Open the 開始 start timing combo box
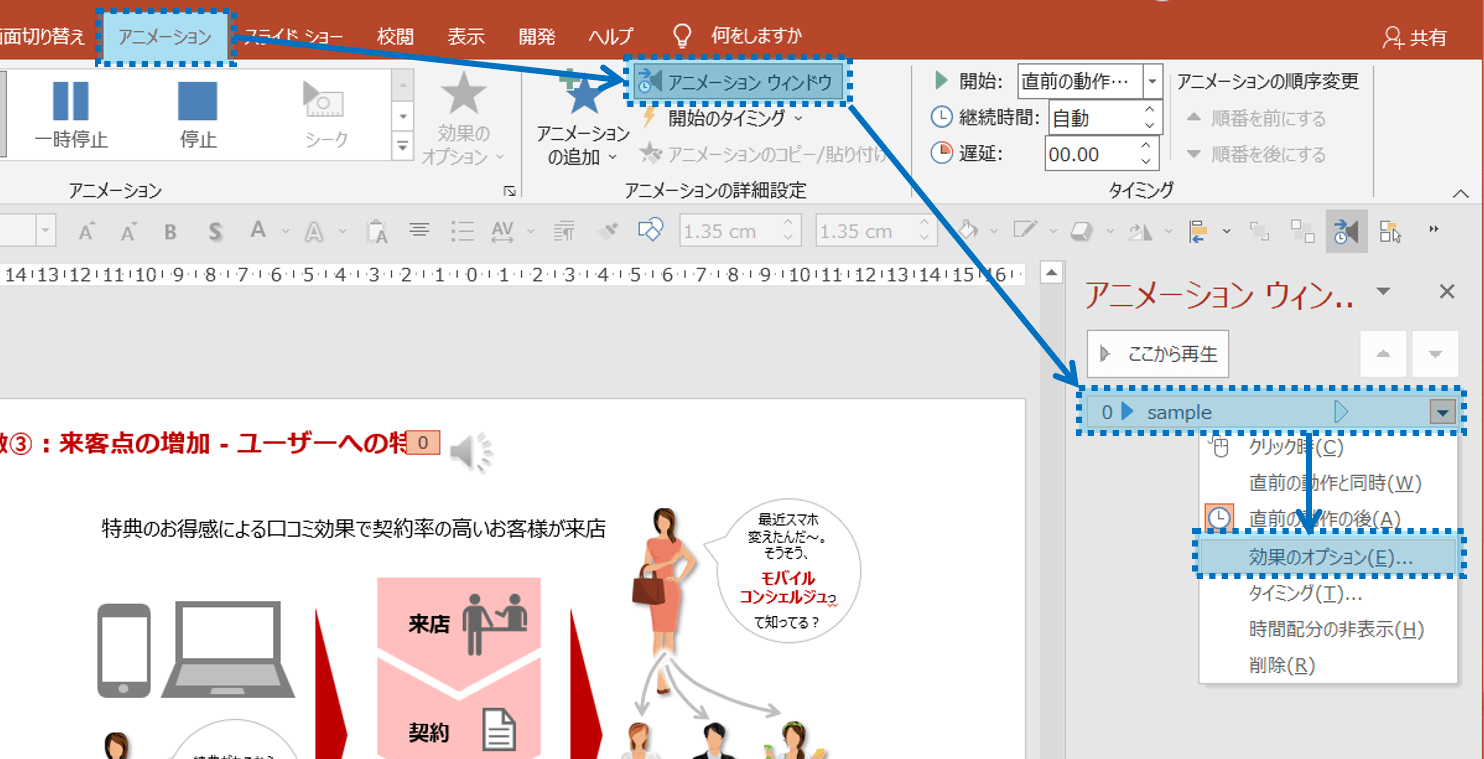The height and width of the screenshot is (759, 1484). tap(1090, 81)
